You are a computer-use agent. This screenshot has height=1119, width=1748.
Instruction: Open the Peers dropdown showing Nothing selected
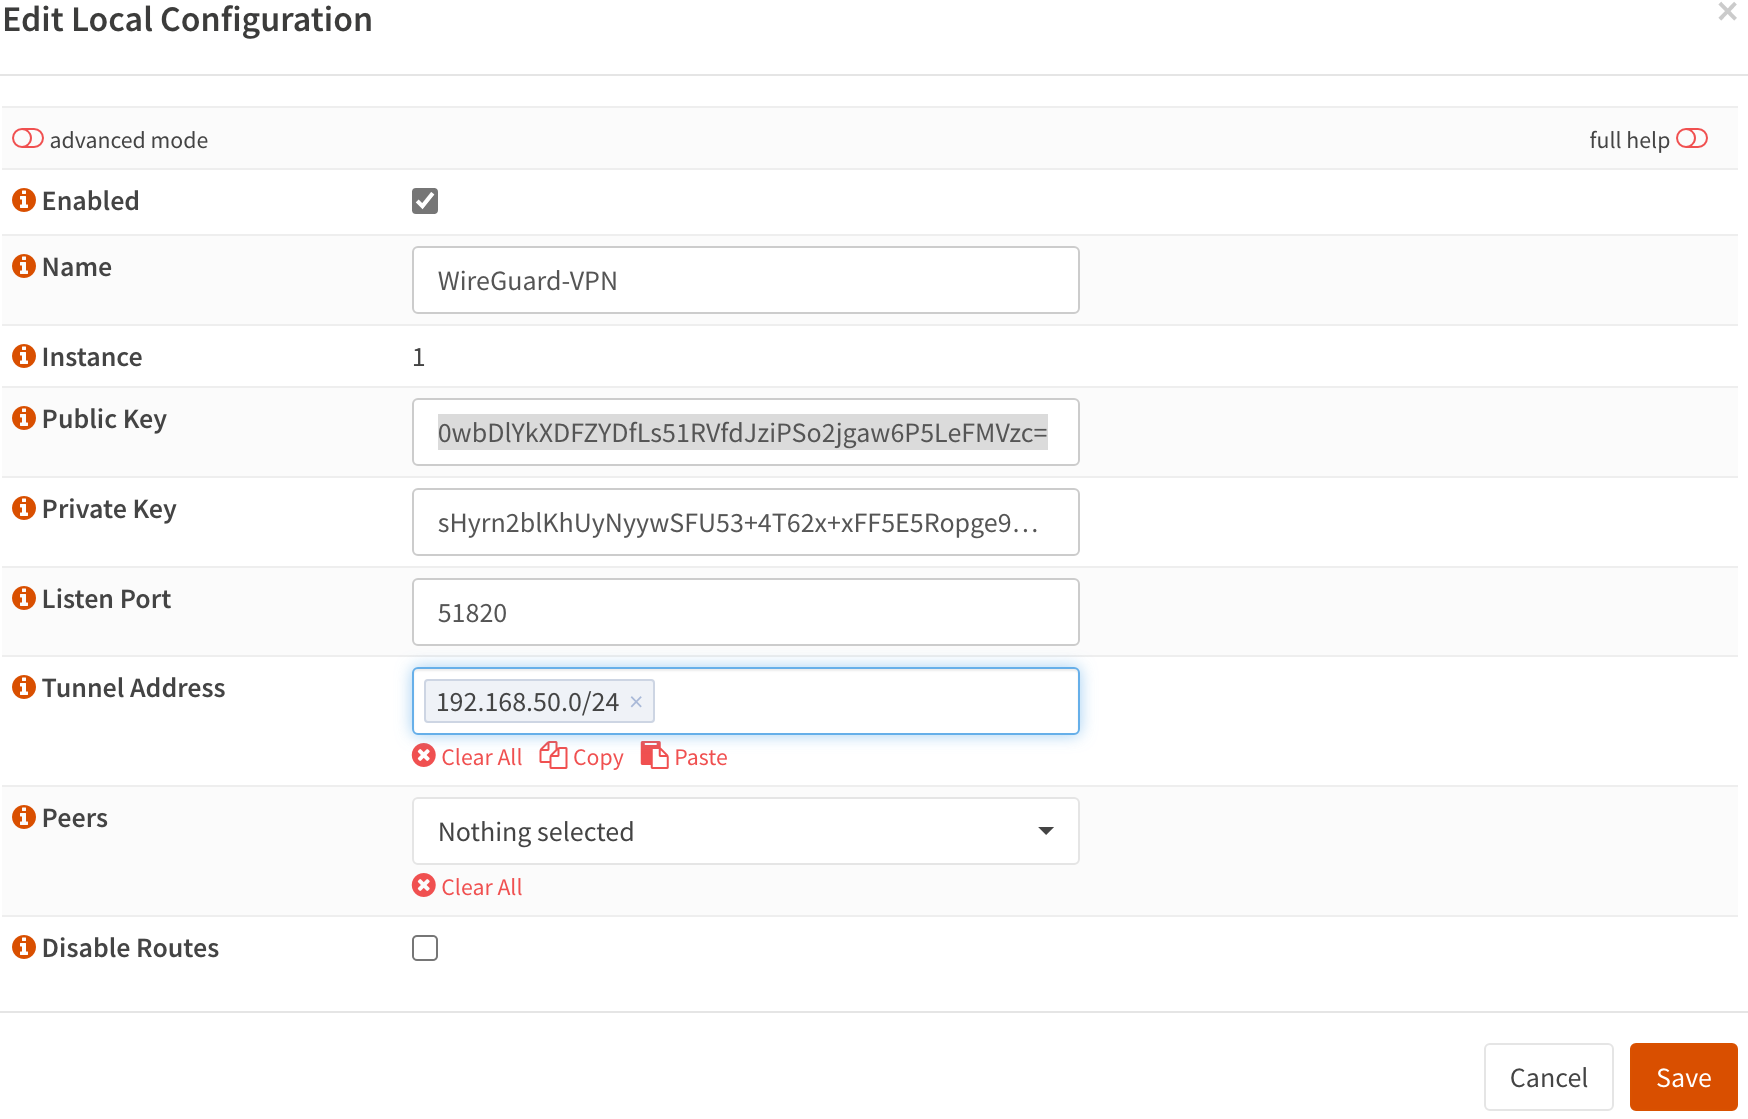click(745, 830)
